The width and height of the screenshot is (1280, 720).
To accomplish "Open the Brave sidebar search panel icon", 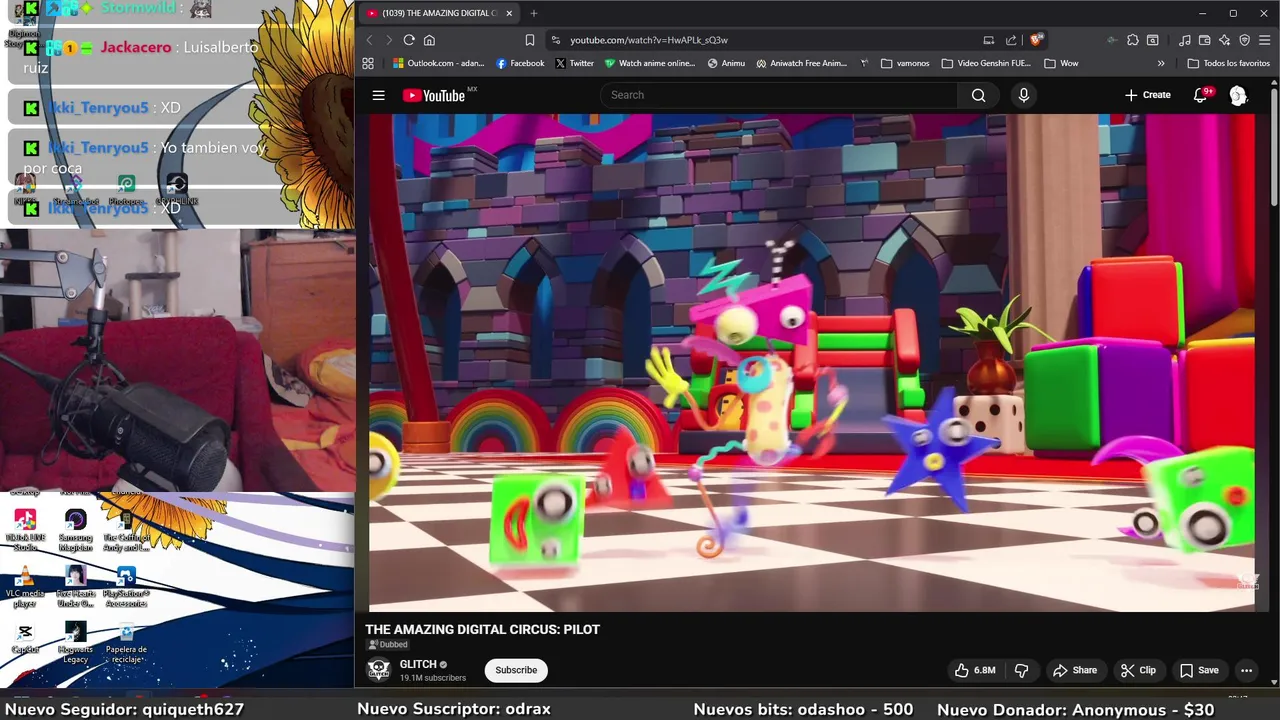I will coord(1153,40).
